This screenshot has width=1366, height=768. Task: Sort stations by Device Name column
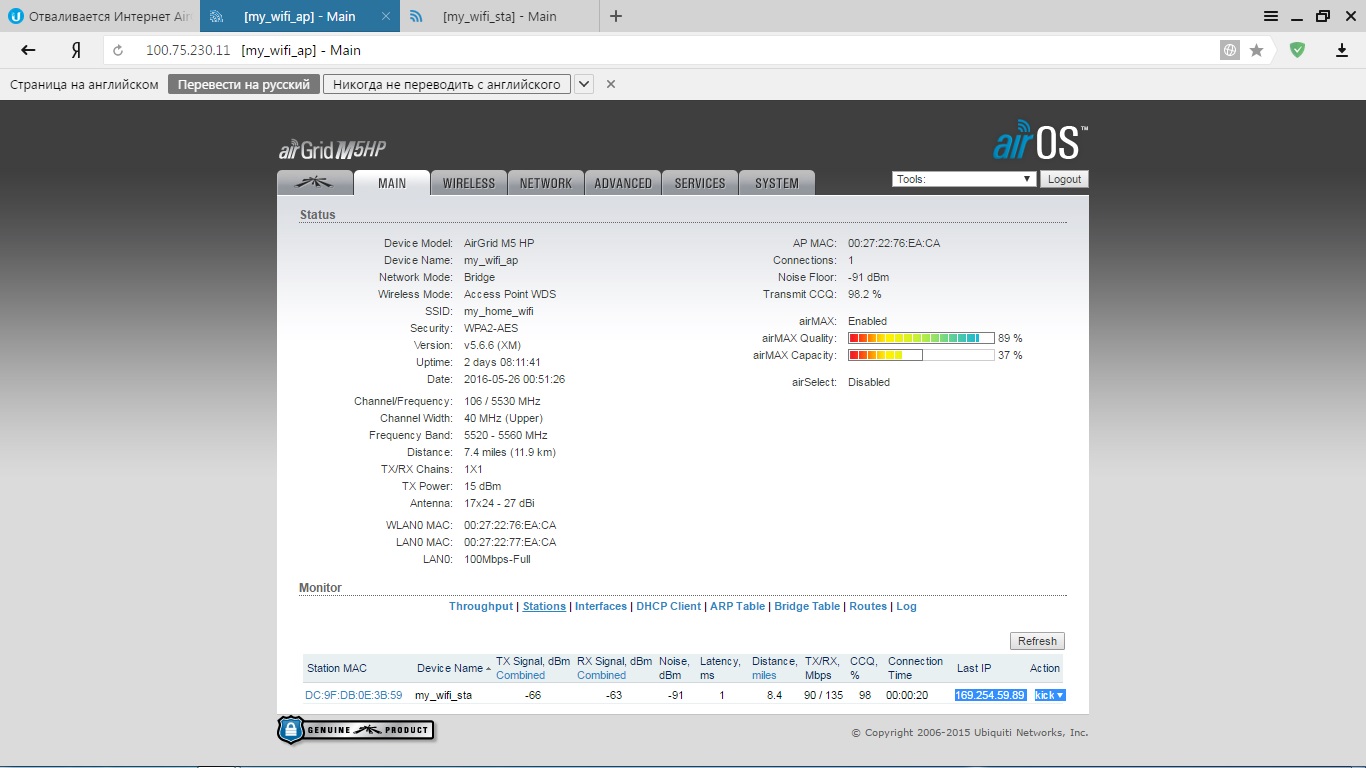(453, 668)
